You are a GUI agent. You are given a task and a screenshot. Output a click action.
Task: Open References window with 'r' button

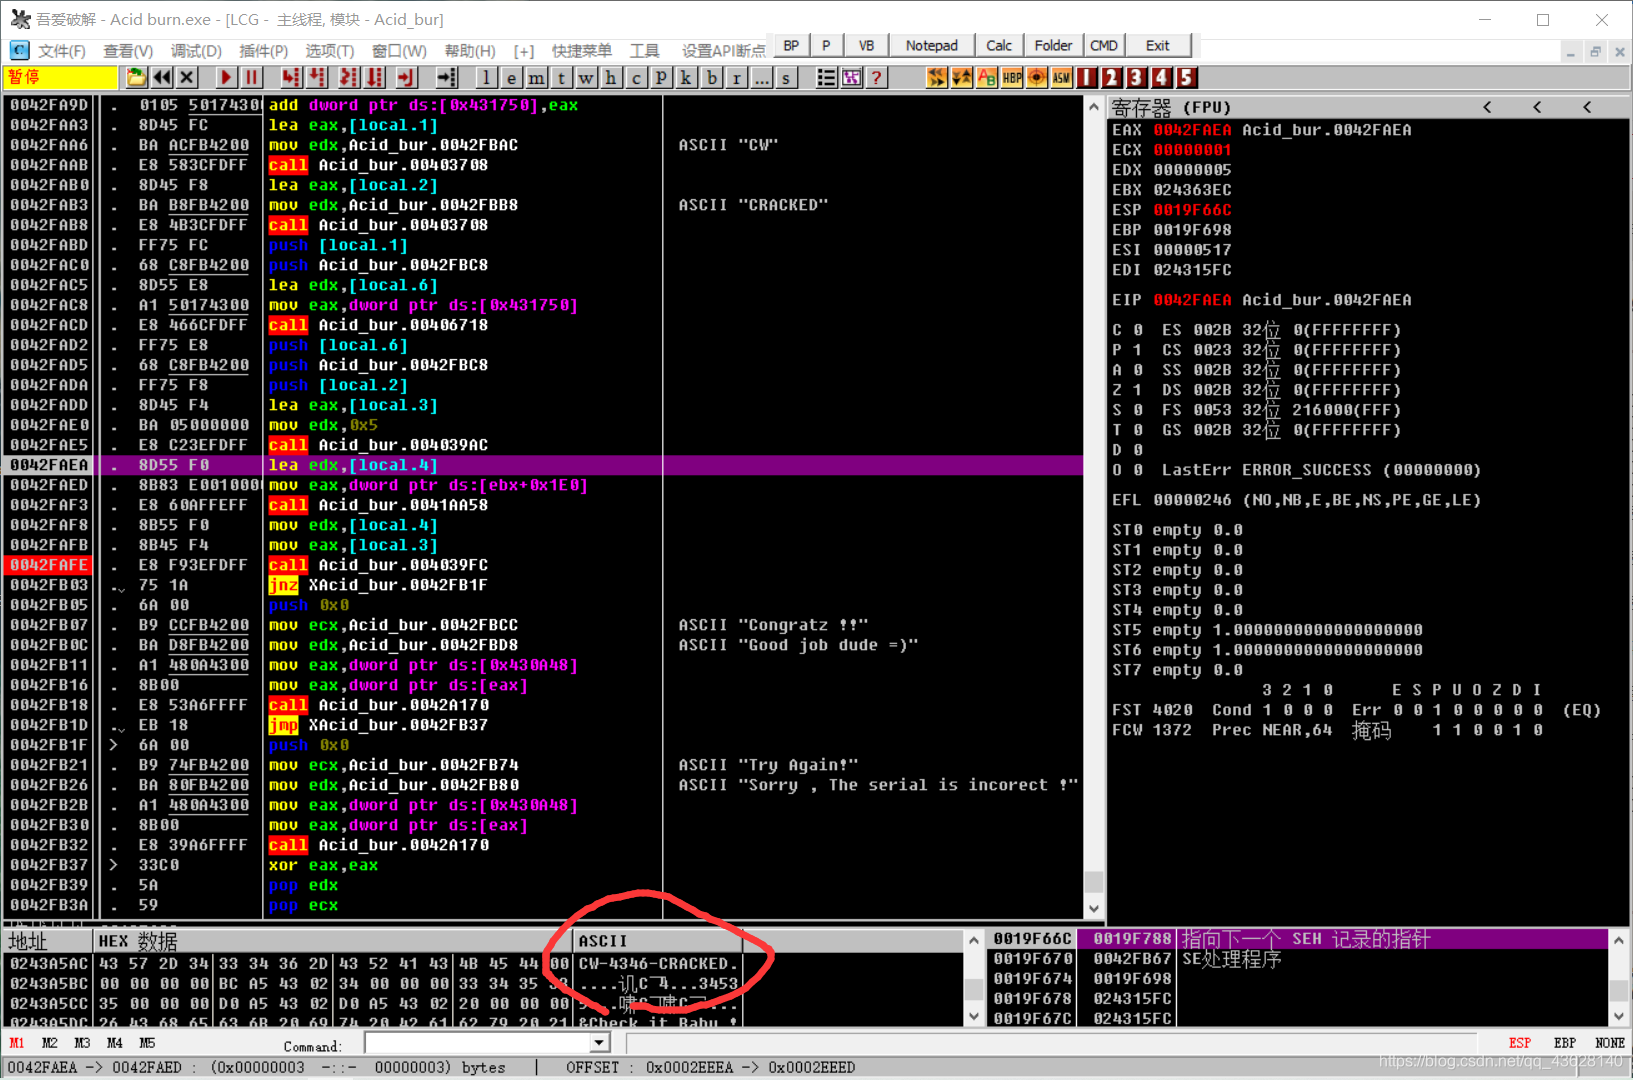[x=736, y=77]
